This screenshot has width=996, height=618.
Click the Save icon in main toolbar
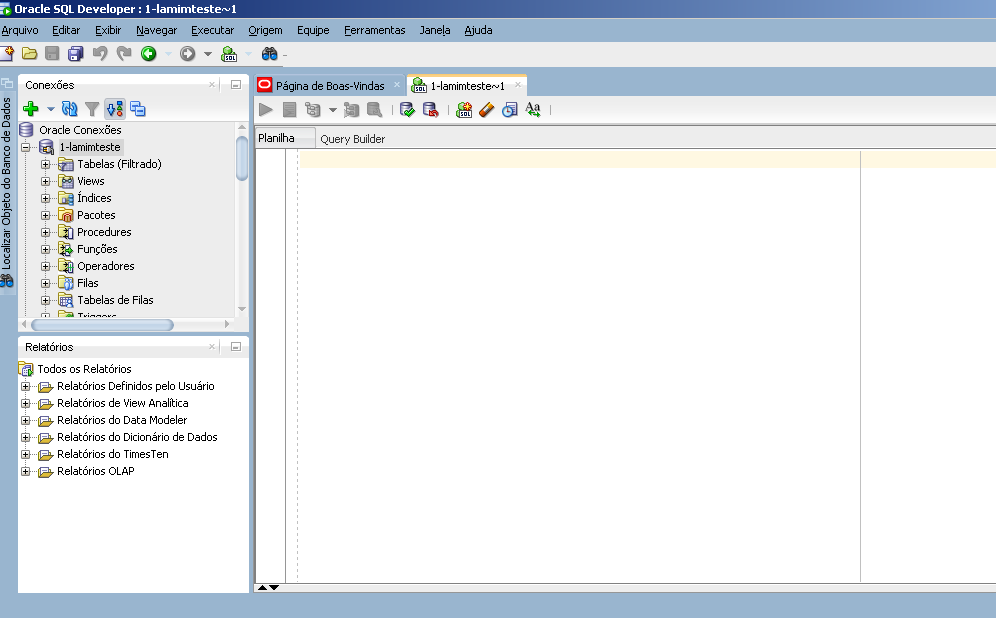52,54
